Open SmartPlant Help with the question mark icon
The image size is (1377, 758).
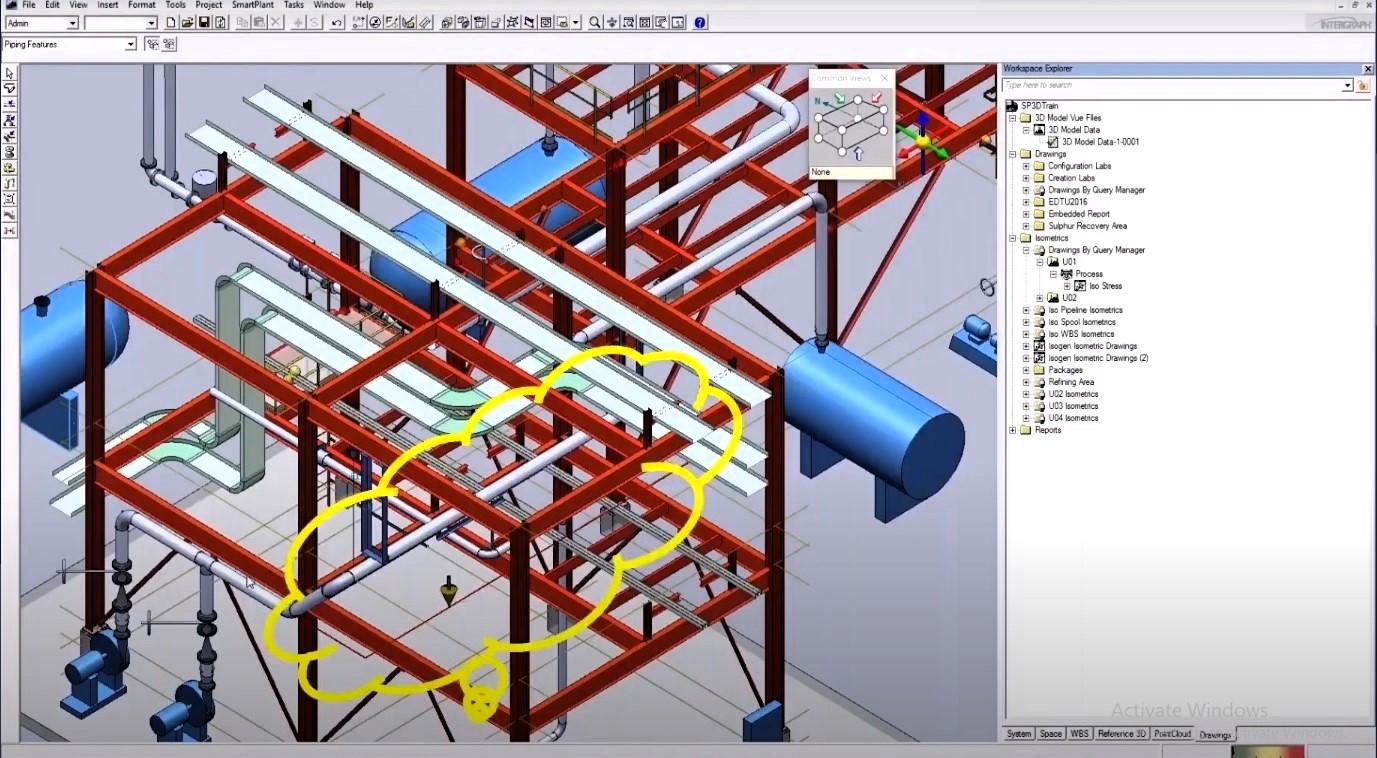699,22
